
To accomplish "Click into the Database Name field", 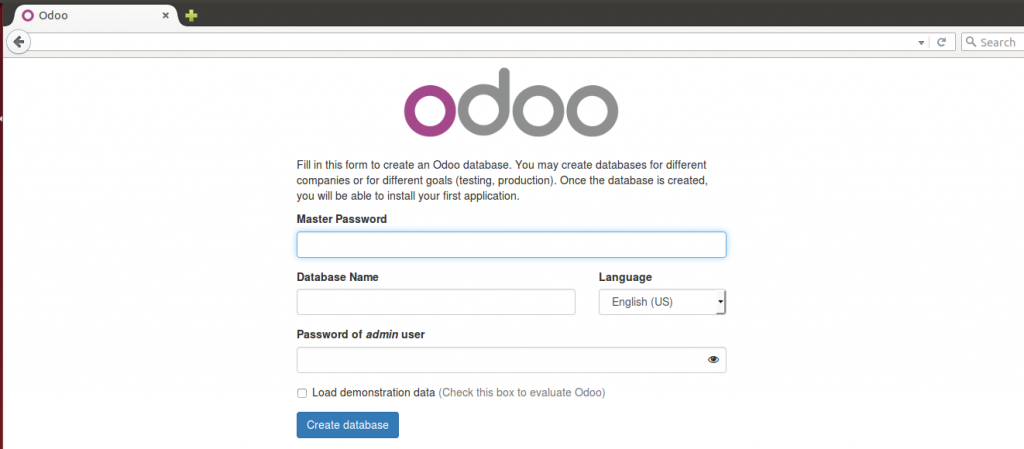I will tap(436, 302).
